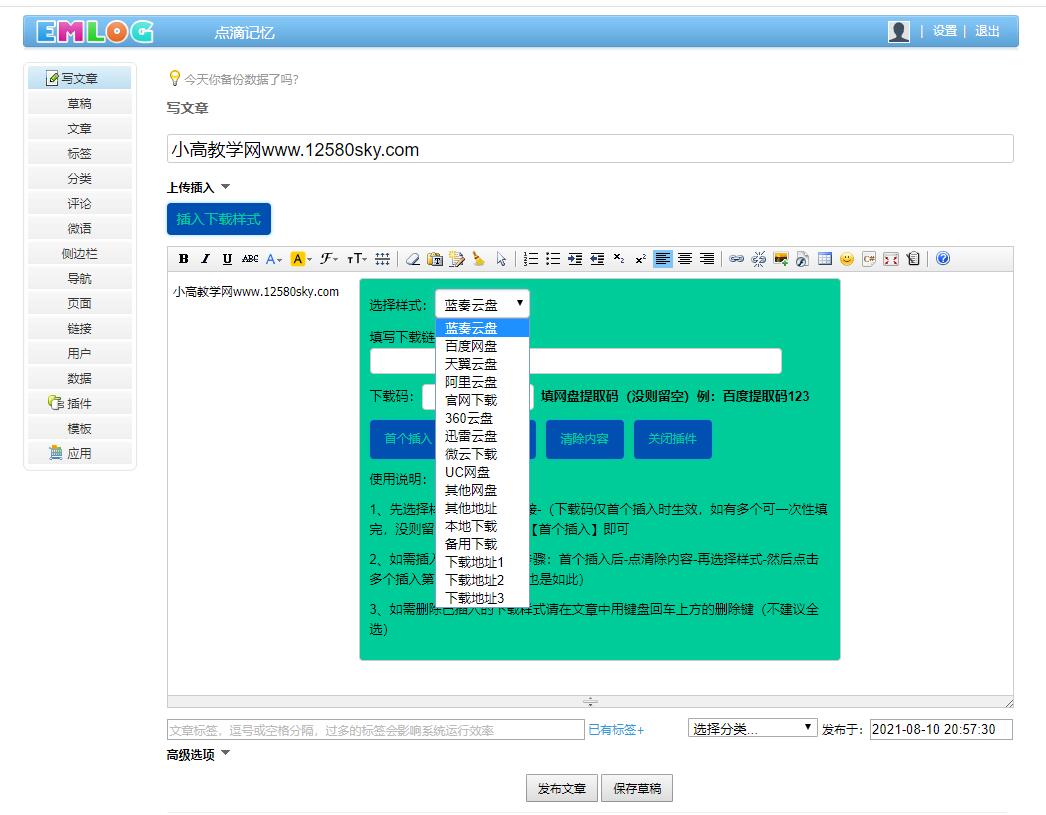Choose 360云盘 from the style list
Viewport: 1046px width, 815px height.
pyautogui.click(x=482, y=418)
